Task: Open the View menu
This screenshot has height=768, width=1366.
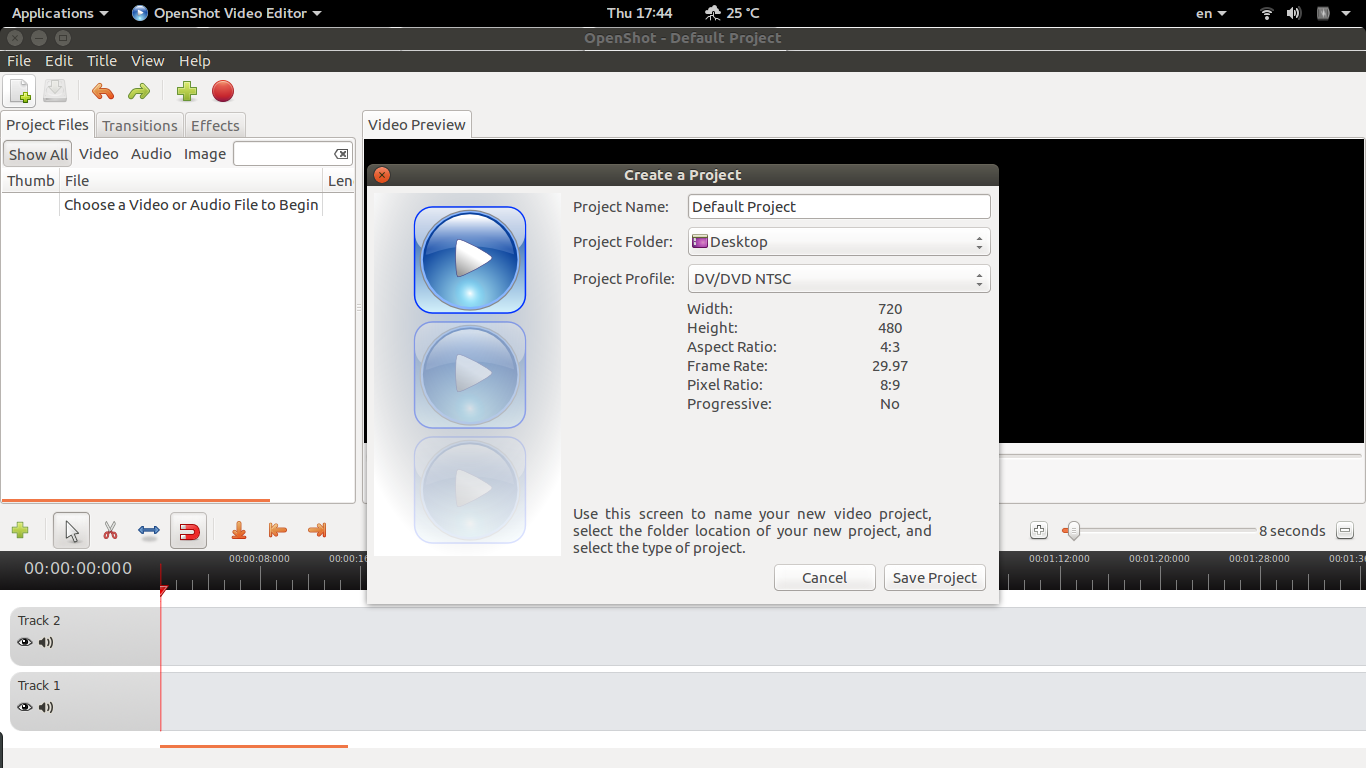Action: (x=147, y=61)
